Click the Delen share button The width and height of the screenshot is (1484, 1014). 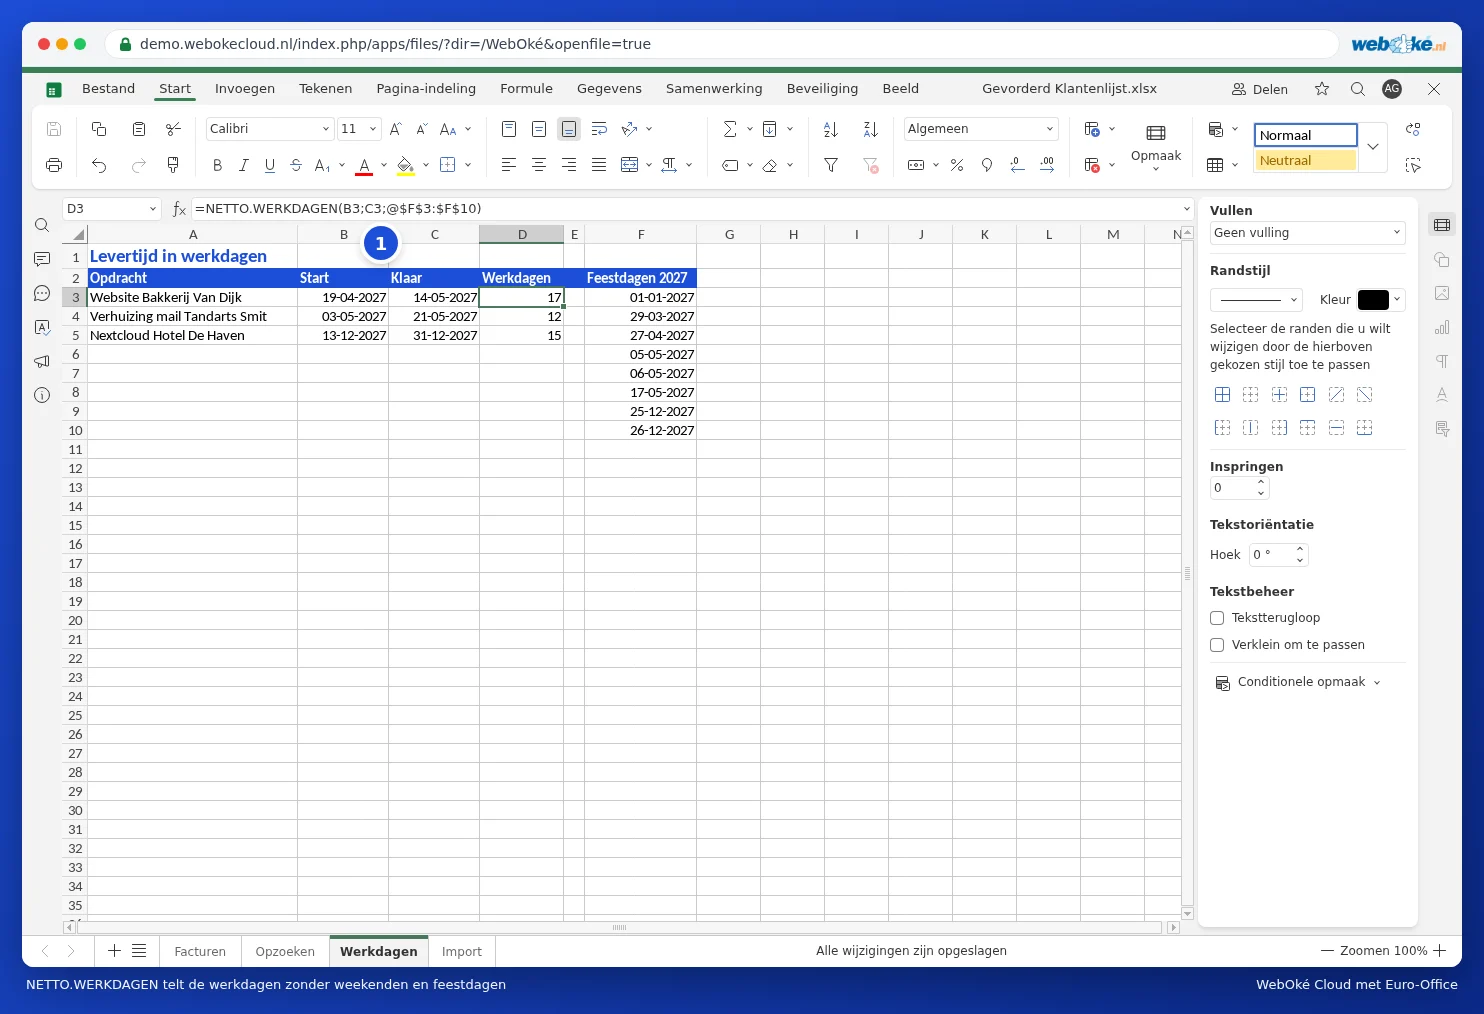pyautogui.click(x=1260, y=89)
